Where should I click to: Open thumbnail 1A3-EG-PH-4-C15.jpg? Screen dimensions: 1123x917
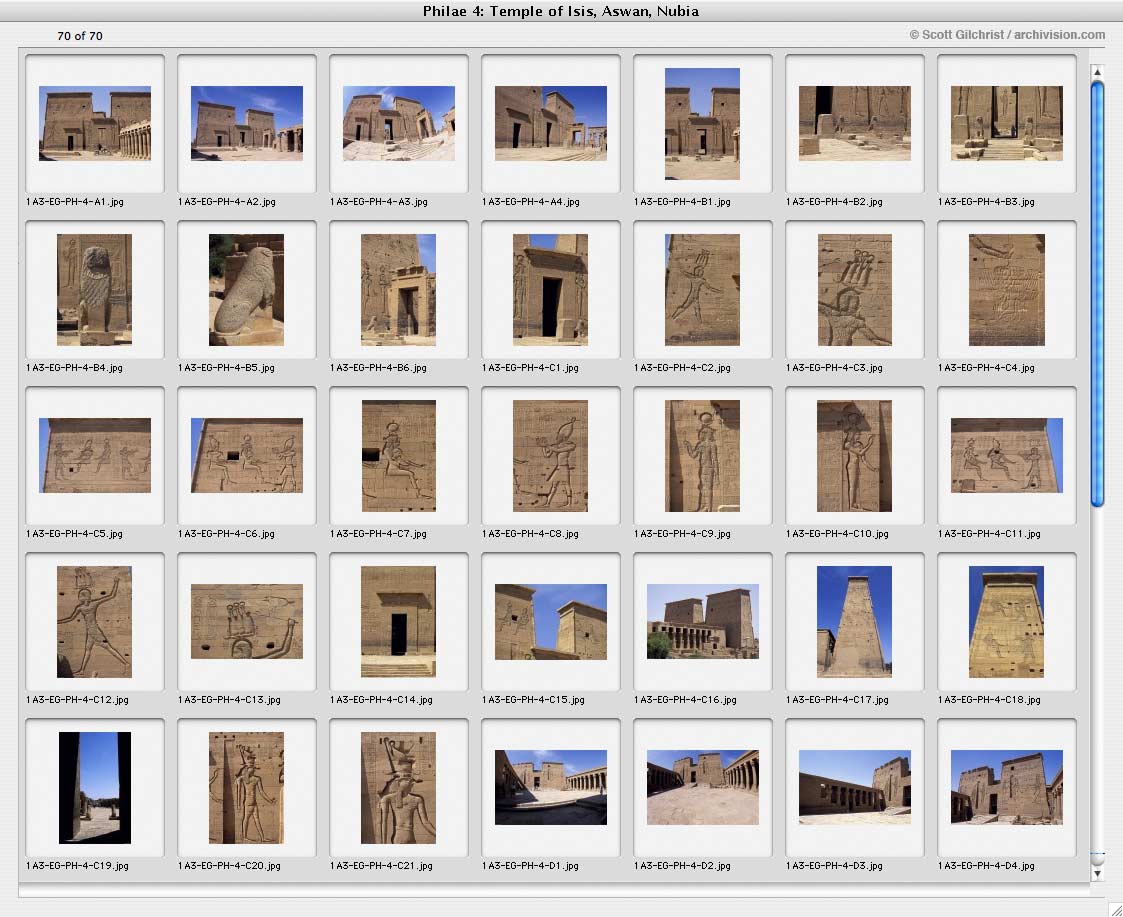coord(550,621)
